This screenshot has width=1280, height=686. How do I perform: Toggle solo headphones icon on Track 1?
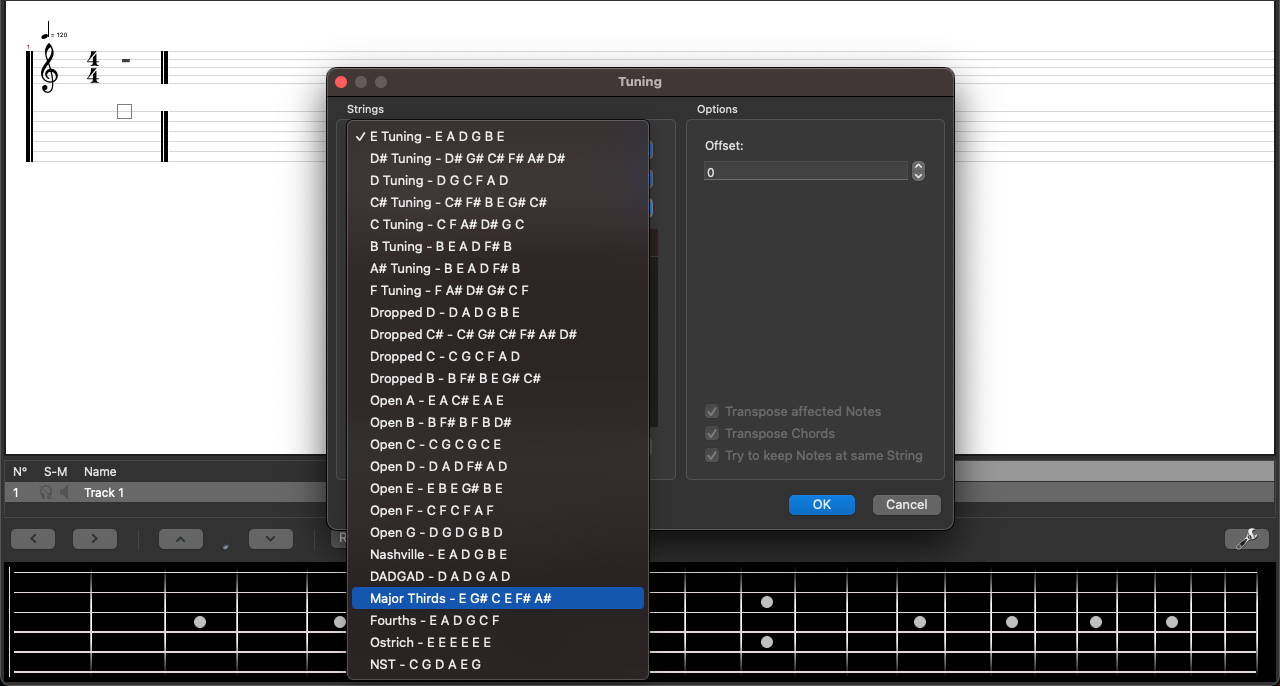[x=48, y=492]
